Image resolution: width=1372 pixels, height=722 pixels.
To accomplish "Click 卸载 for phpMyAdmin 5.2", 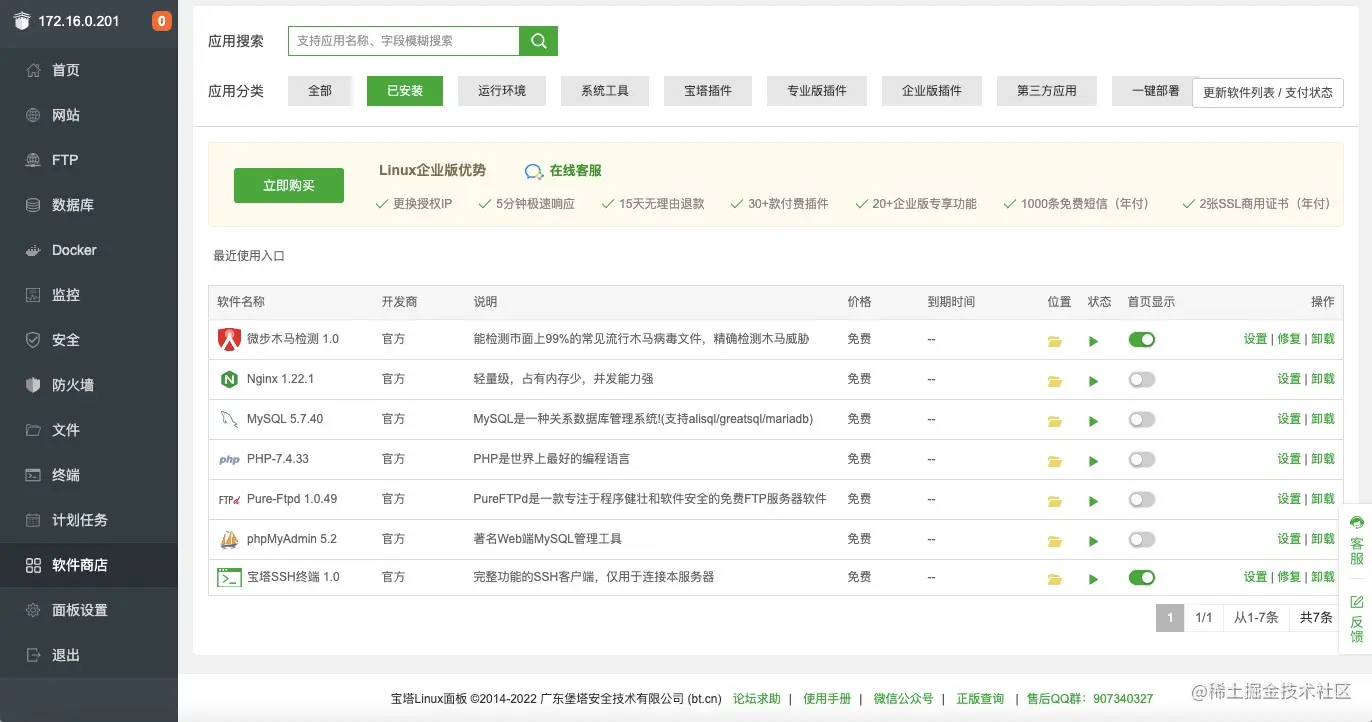I will (1323, 539).
